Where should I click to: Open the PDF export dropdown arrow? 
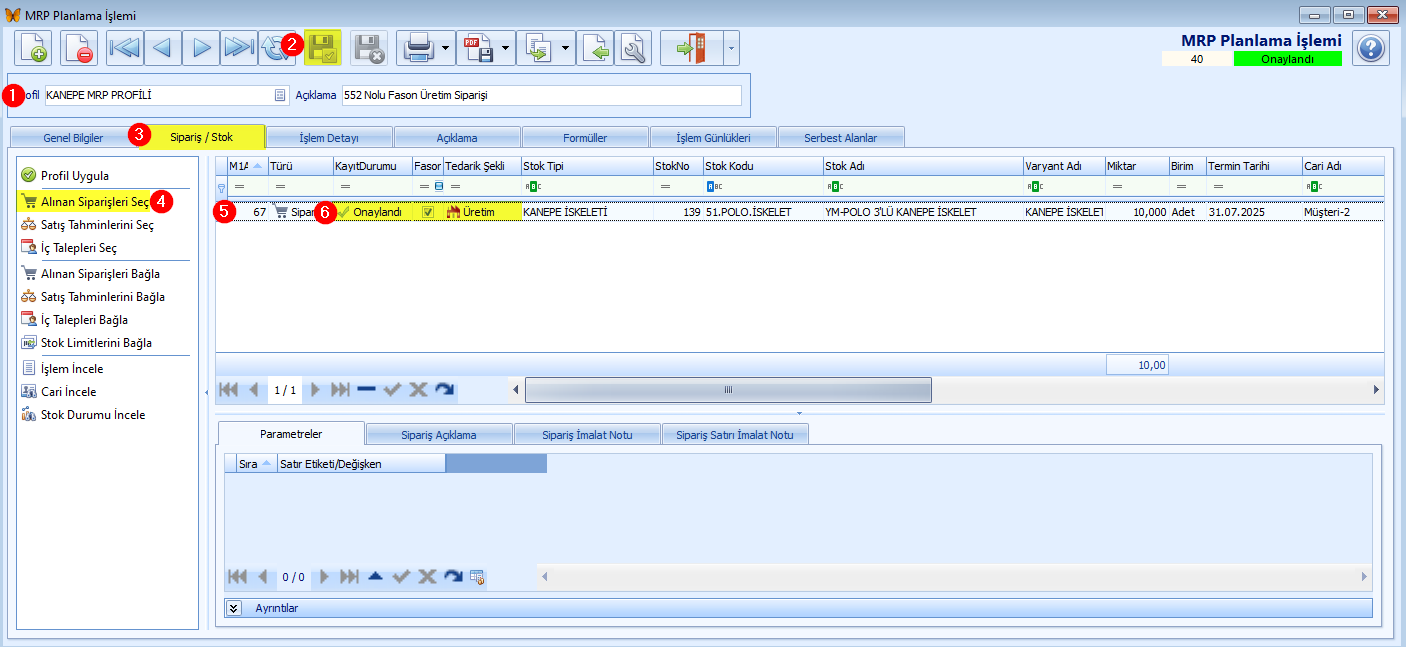click(x=505, y=48)
